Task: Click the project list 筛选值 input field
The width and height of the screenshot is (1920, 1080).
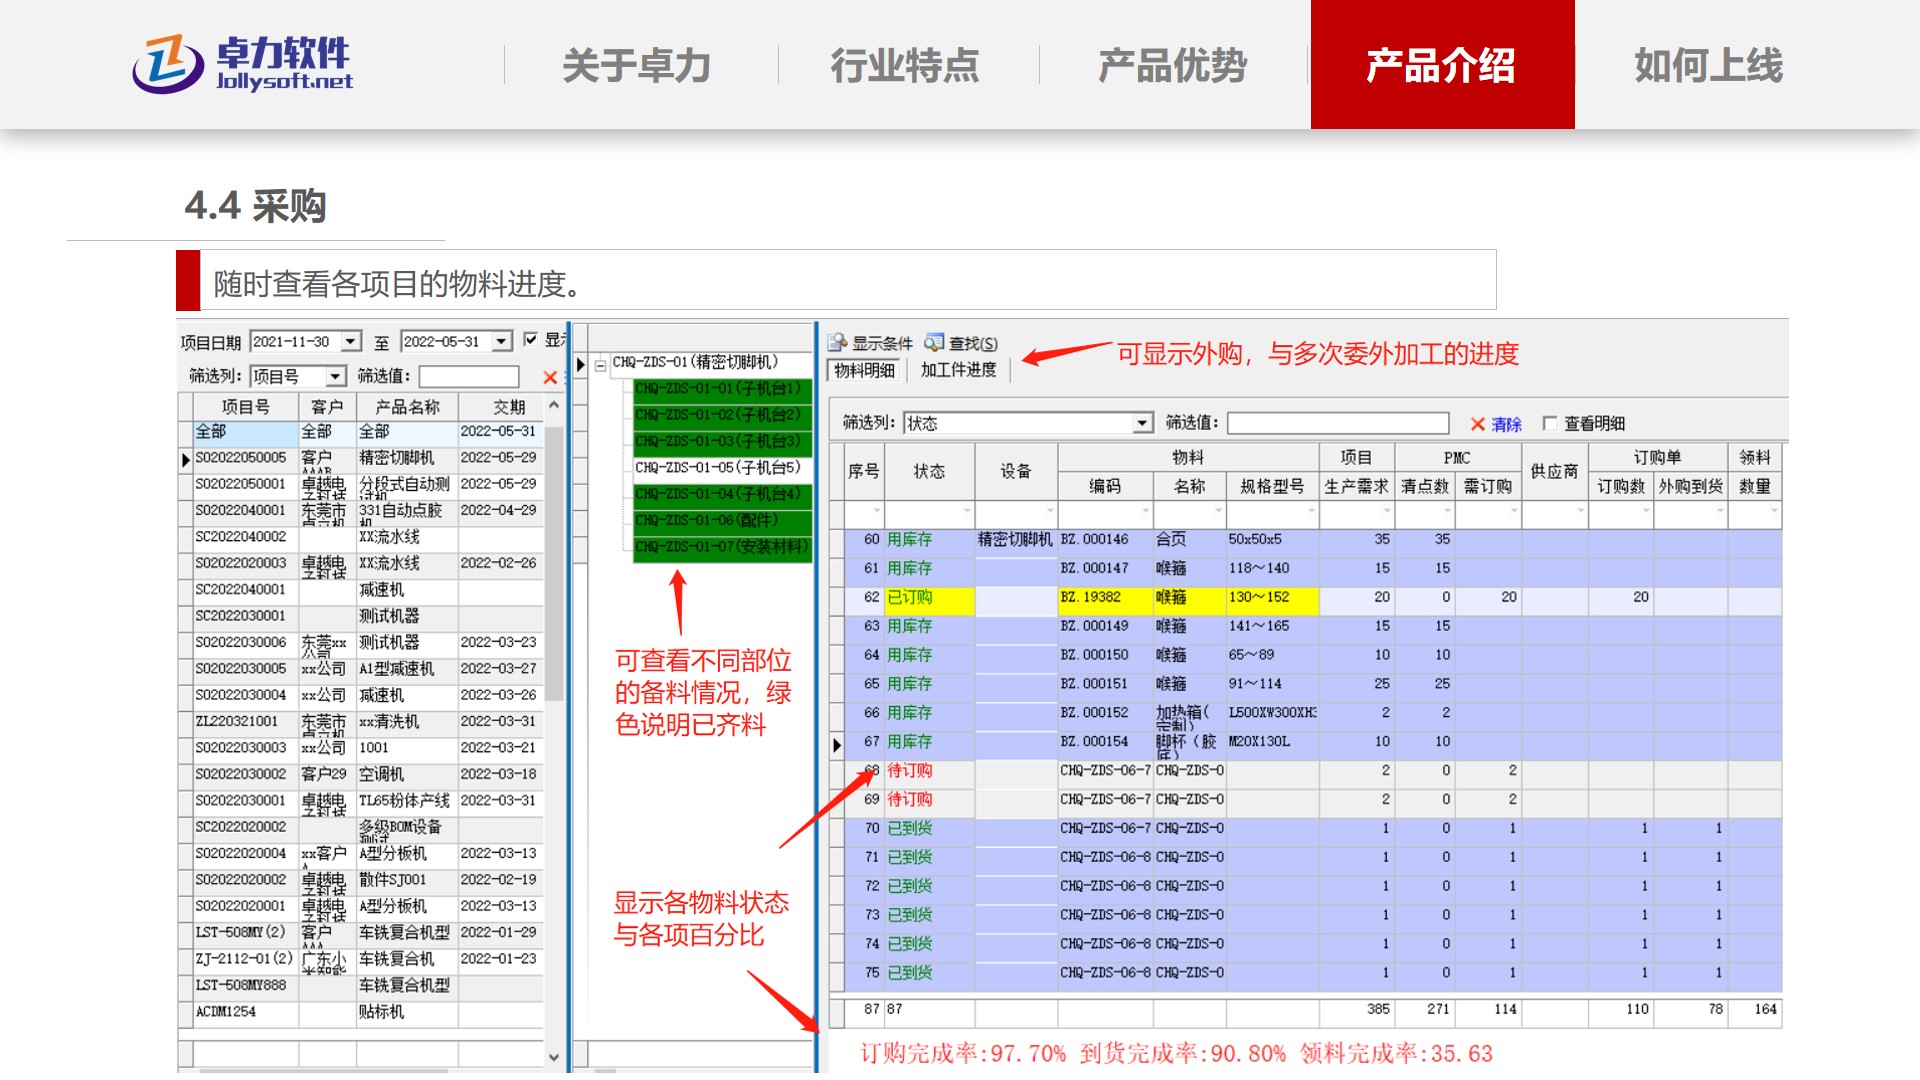Action: [x=469, y=377]
